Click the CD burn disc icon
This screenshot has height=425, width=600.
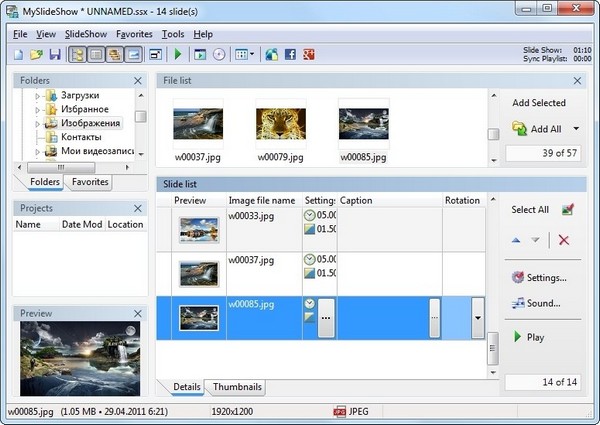tap(220, 53)
